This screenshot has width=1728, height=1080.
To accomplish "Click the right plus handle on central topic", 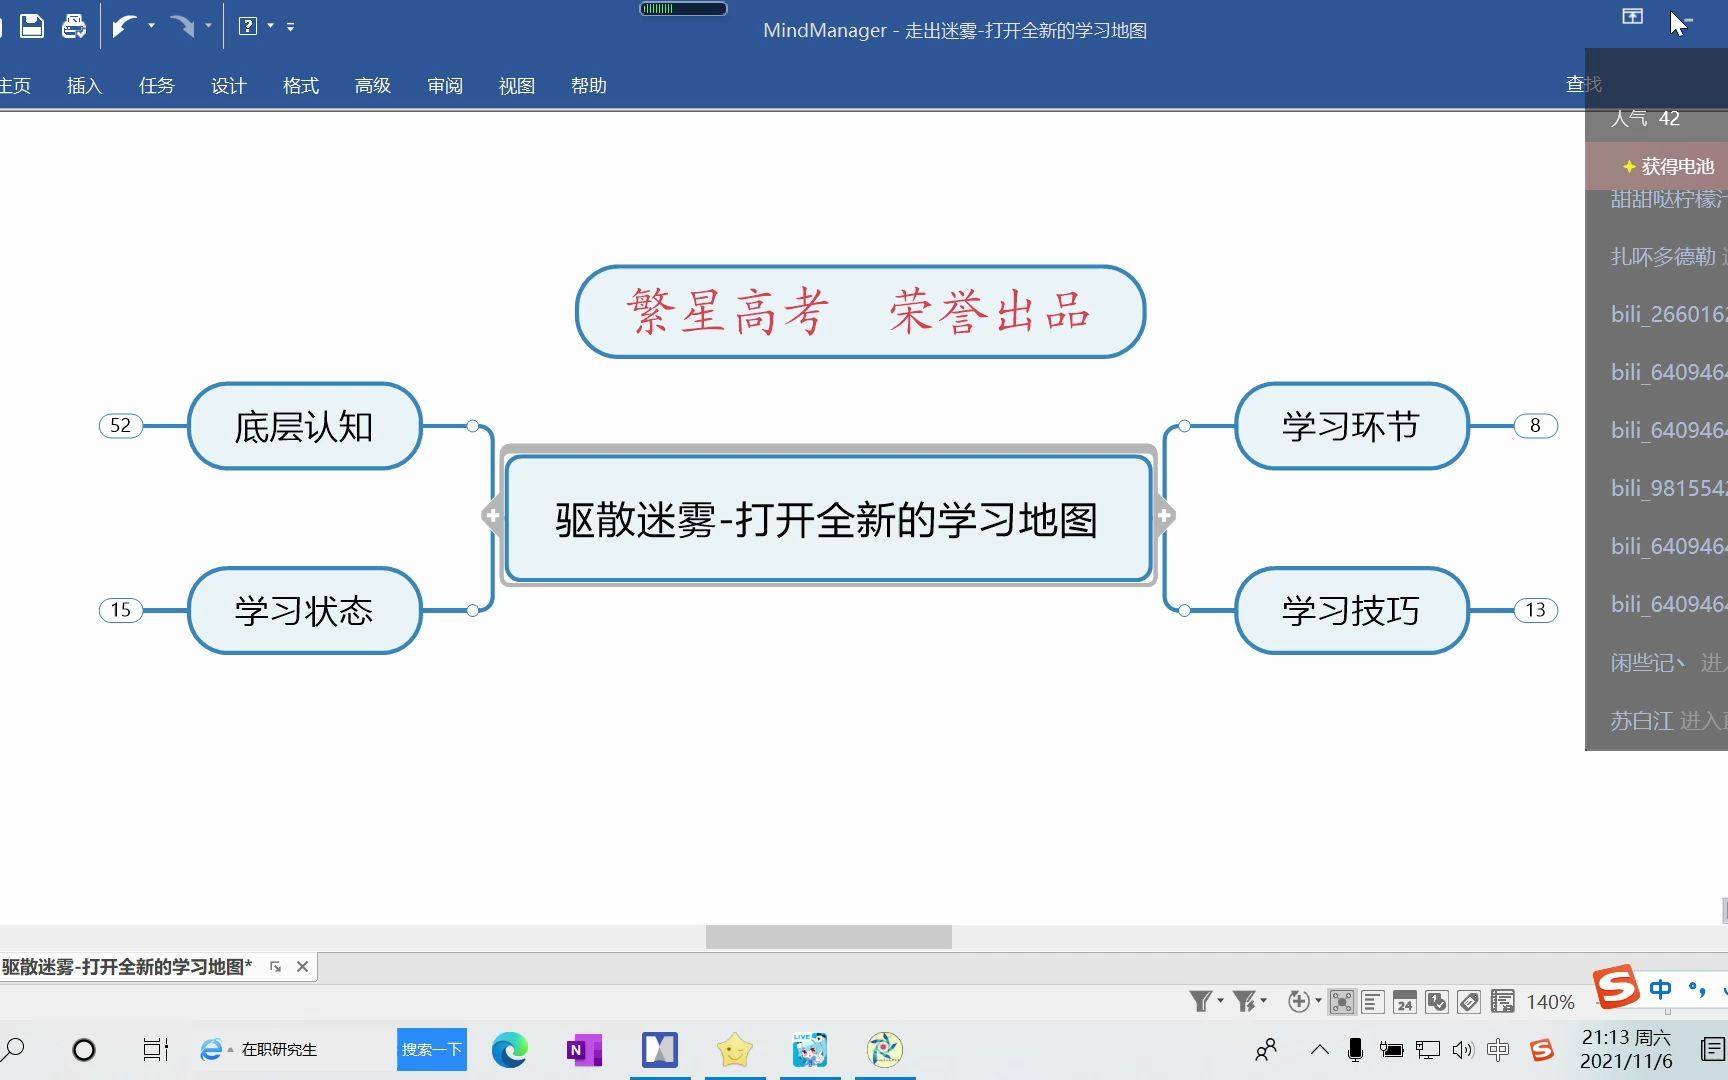I will pyautogui.click(x=1165, y=516).
